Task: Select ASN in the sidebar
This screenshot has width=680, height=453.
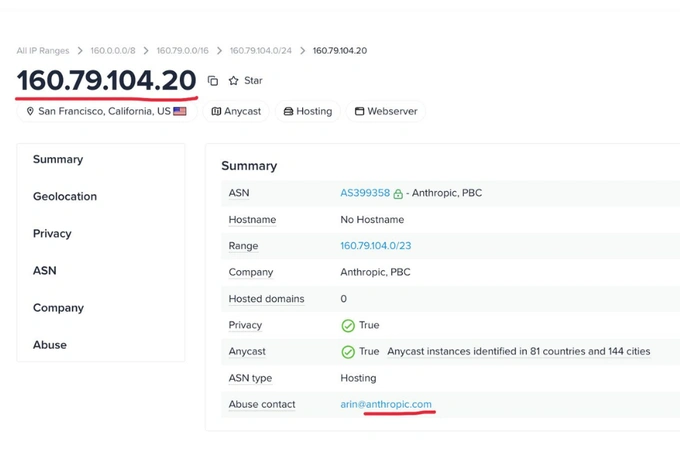Action: point(45,270)
